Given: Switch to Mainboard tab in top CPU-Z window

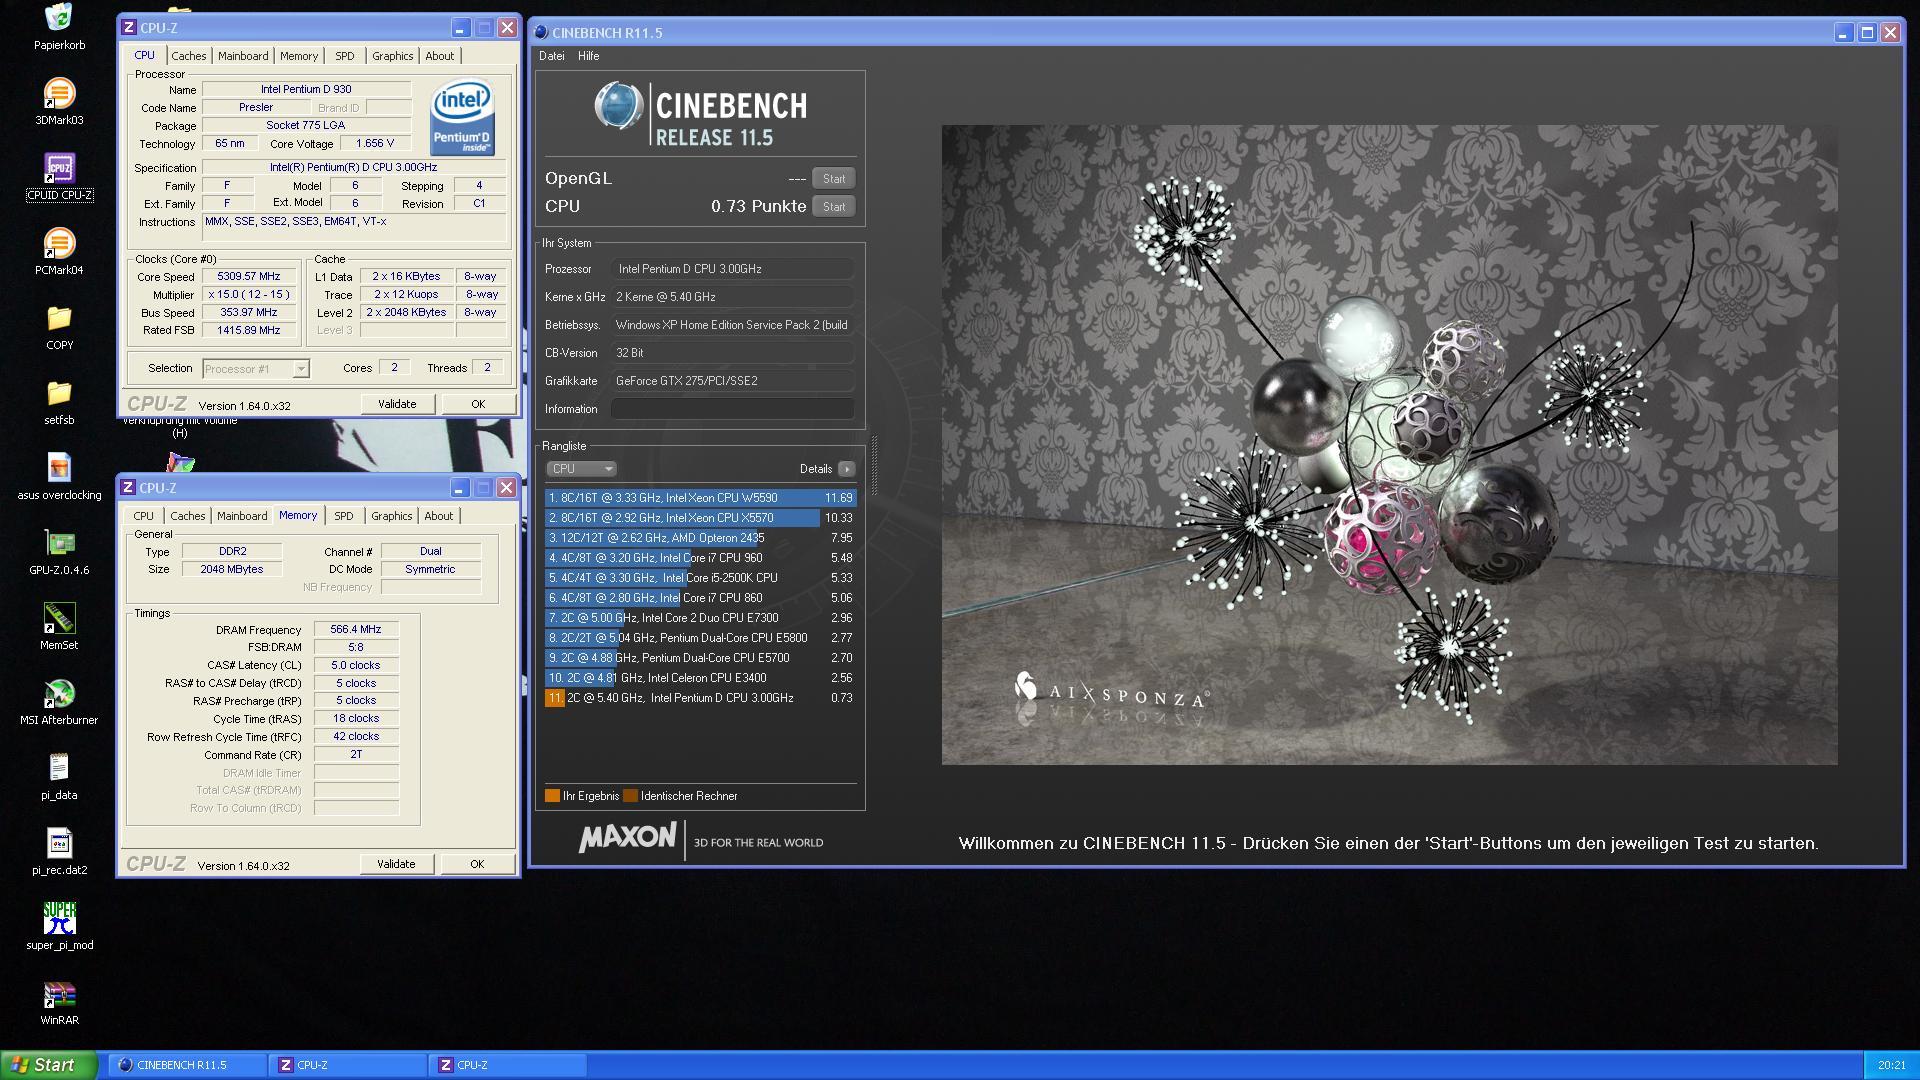Looking at the screenshot, I should tap(243, 56).
